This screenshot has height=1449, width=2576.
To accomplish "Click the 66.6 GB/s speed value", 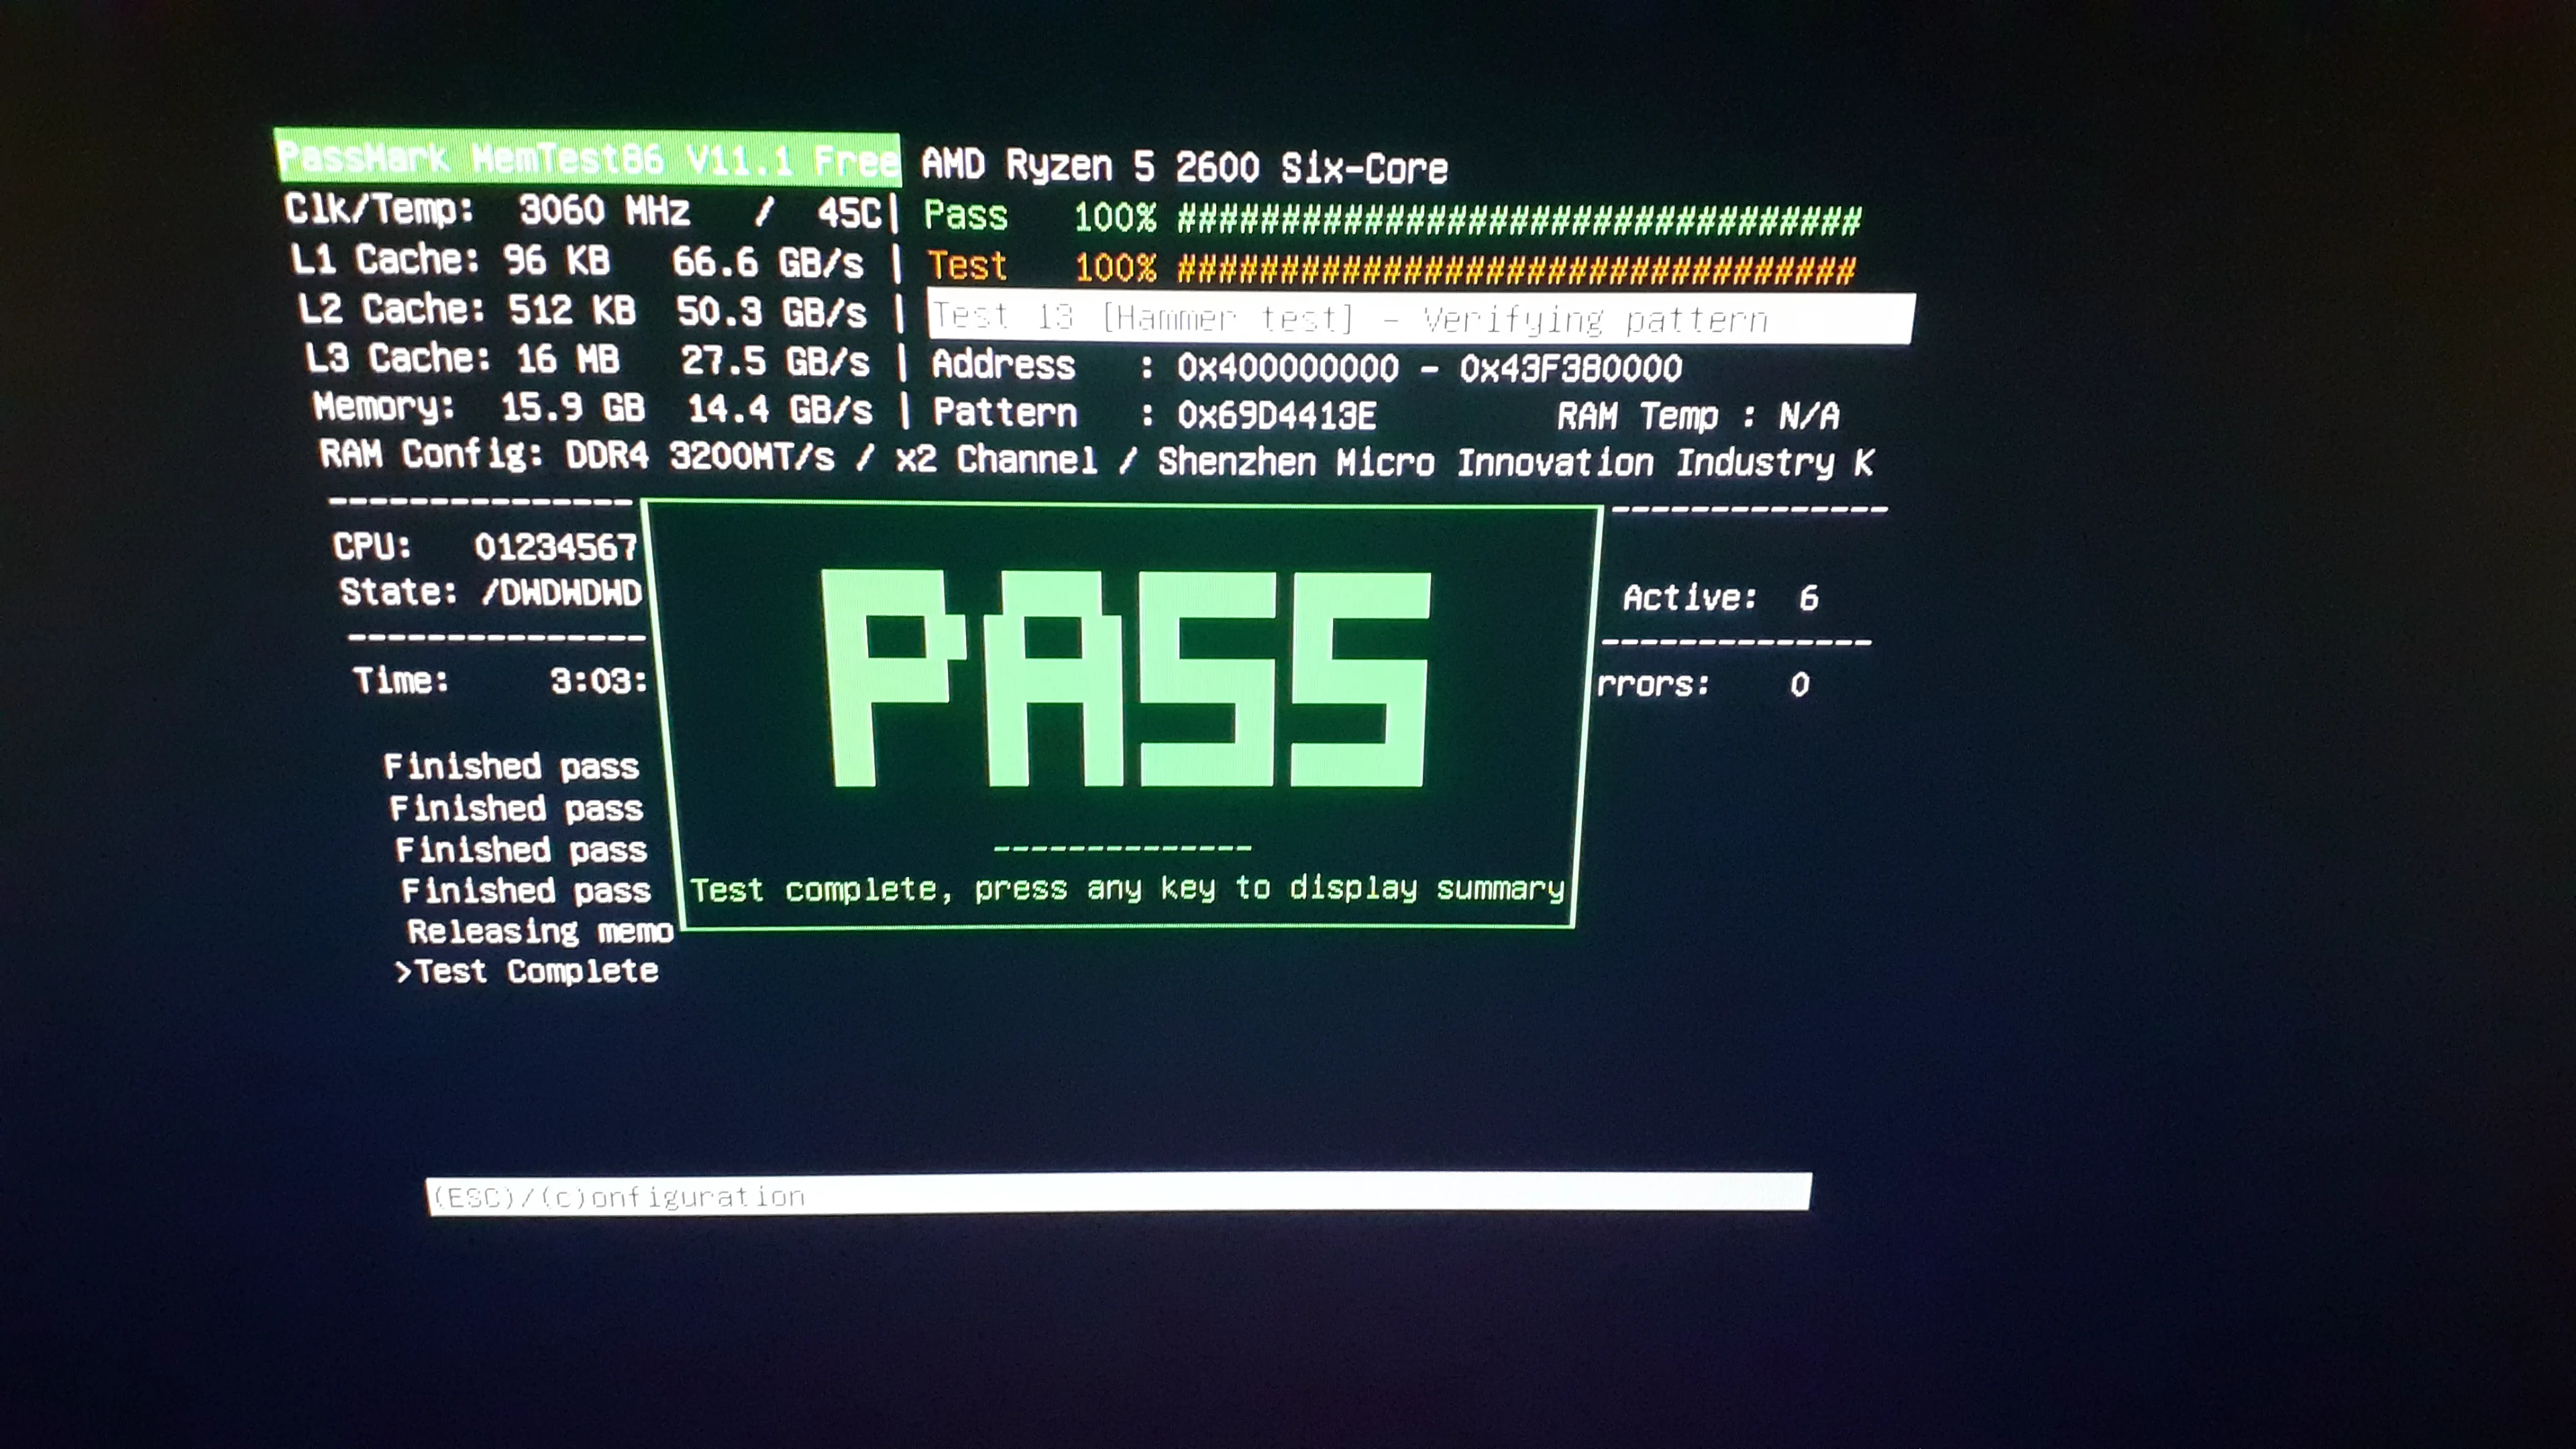I will (767, 262).
